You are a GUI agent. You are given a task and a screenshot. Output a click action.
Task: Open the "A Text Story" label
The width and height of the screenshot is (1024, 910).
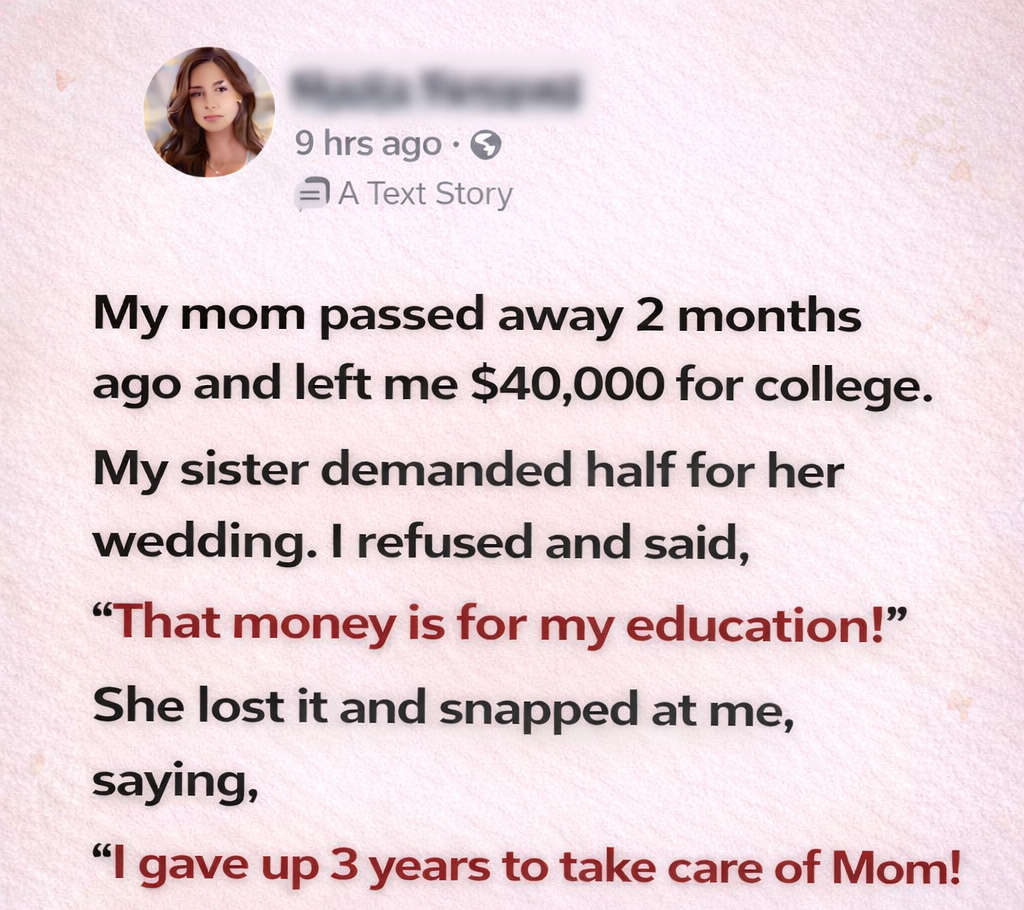pyautogui.click(x=425, y=193)
